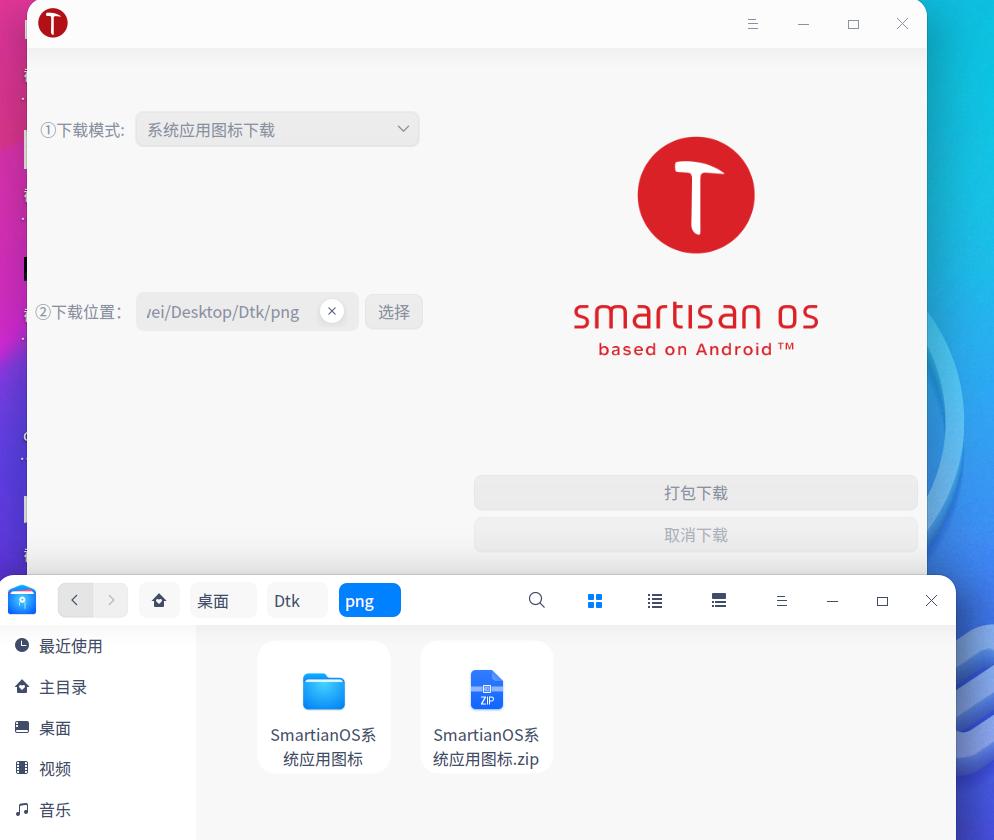Click the 选择 browse button

(394, 312)
